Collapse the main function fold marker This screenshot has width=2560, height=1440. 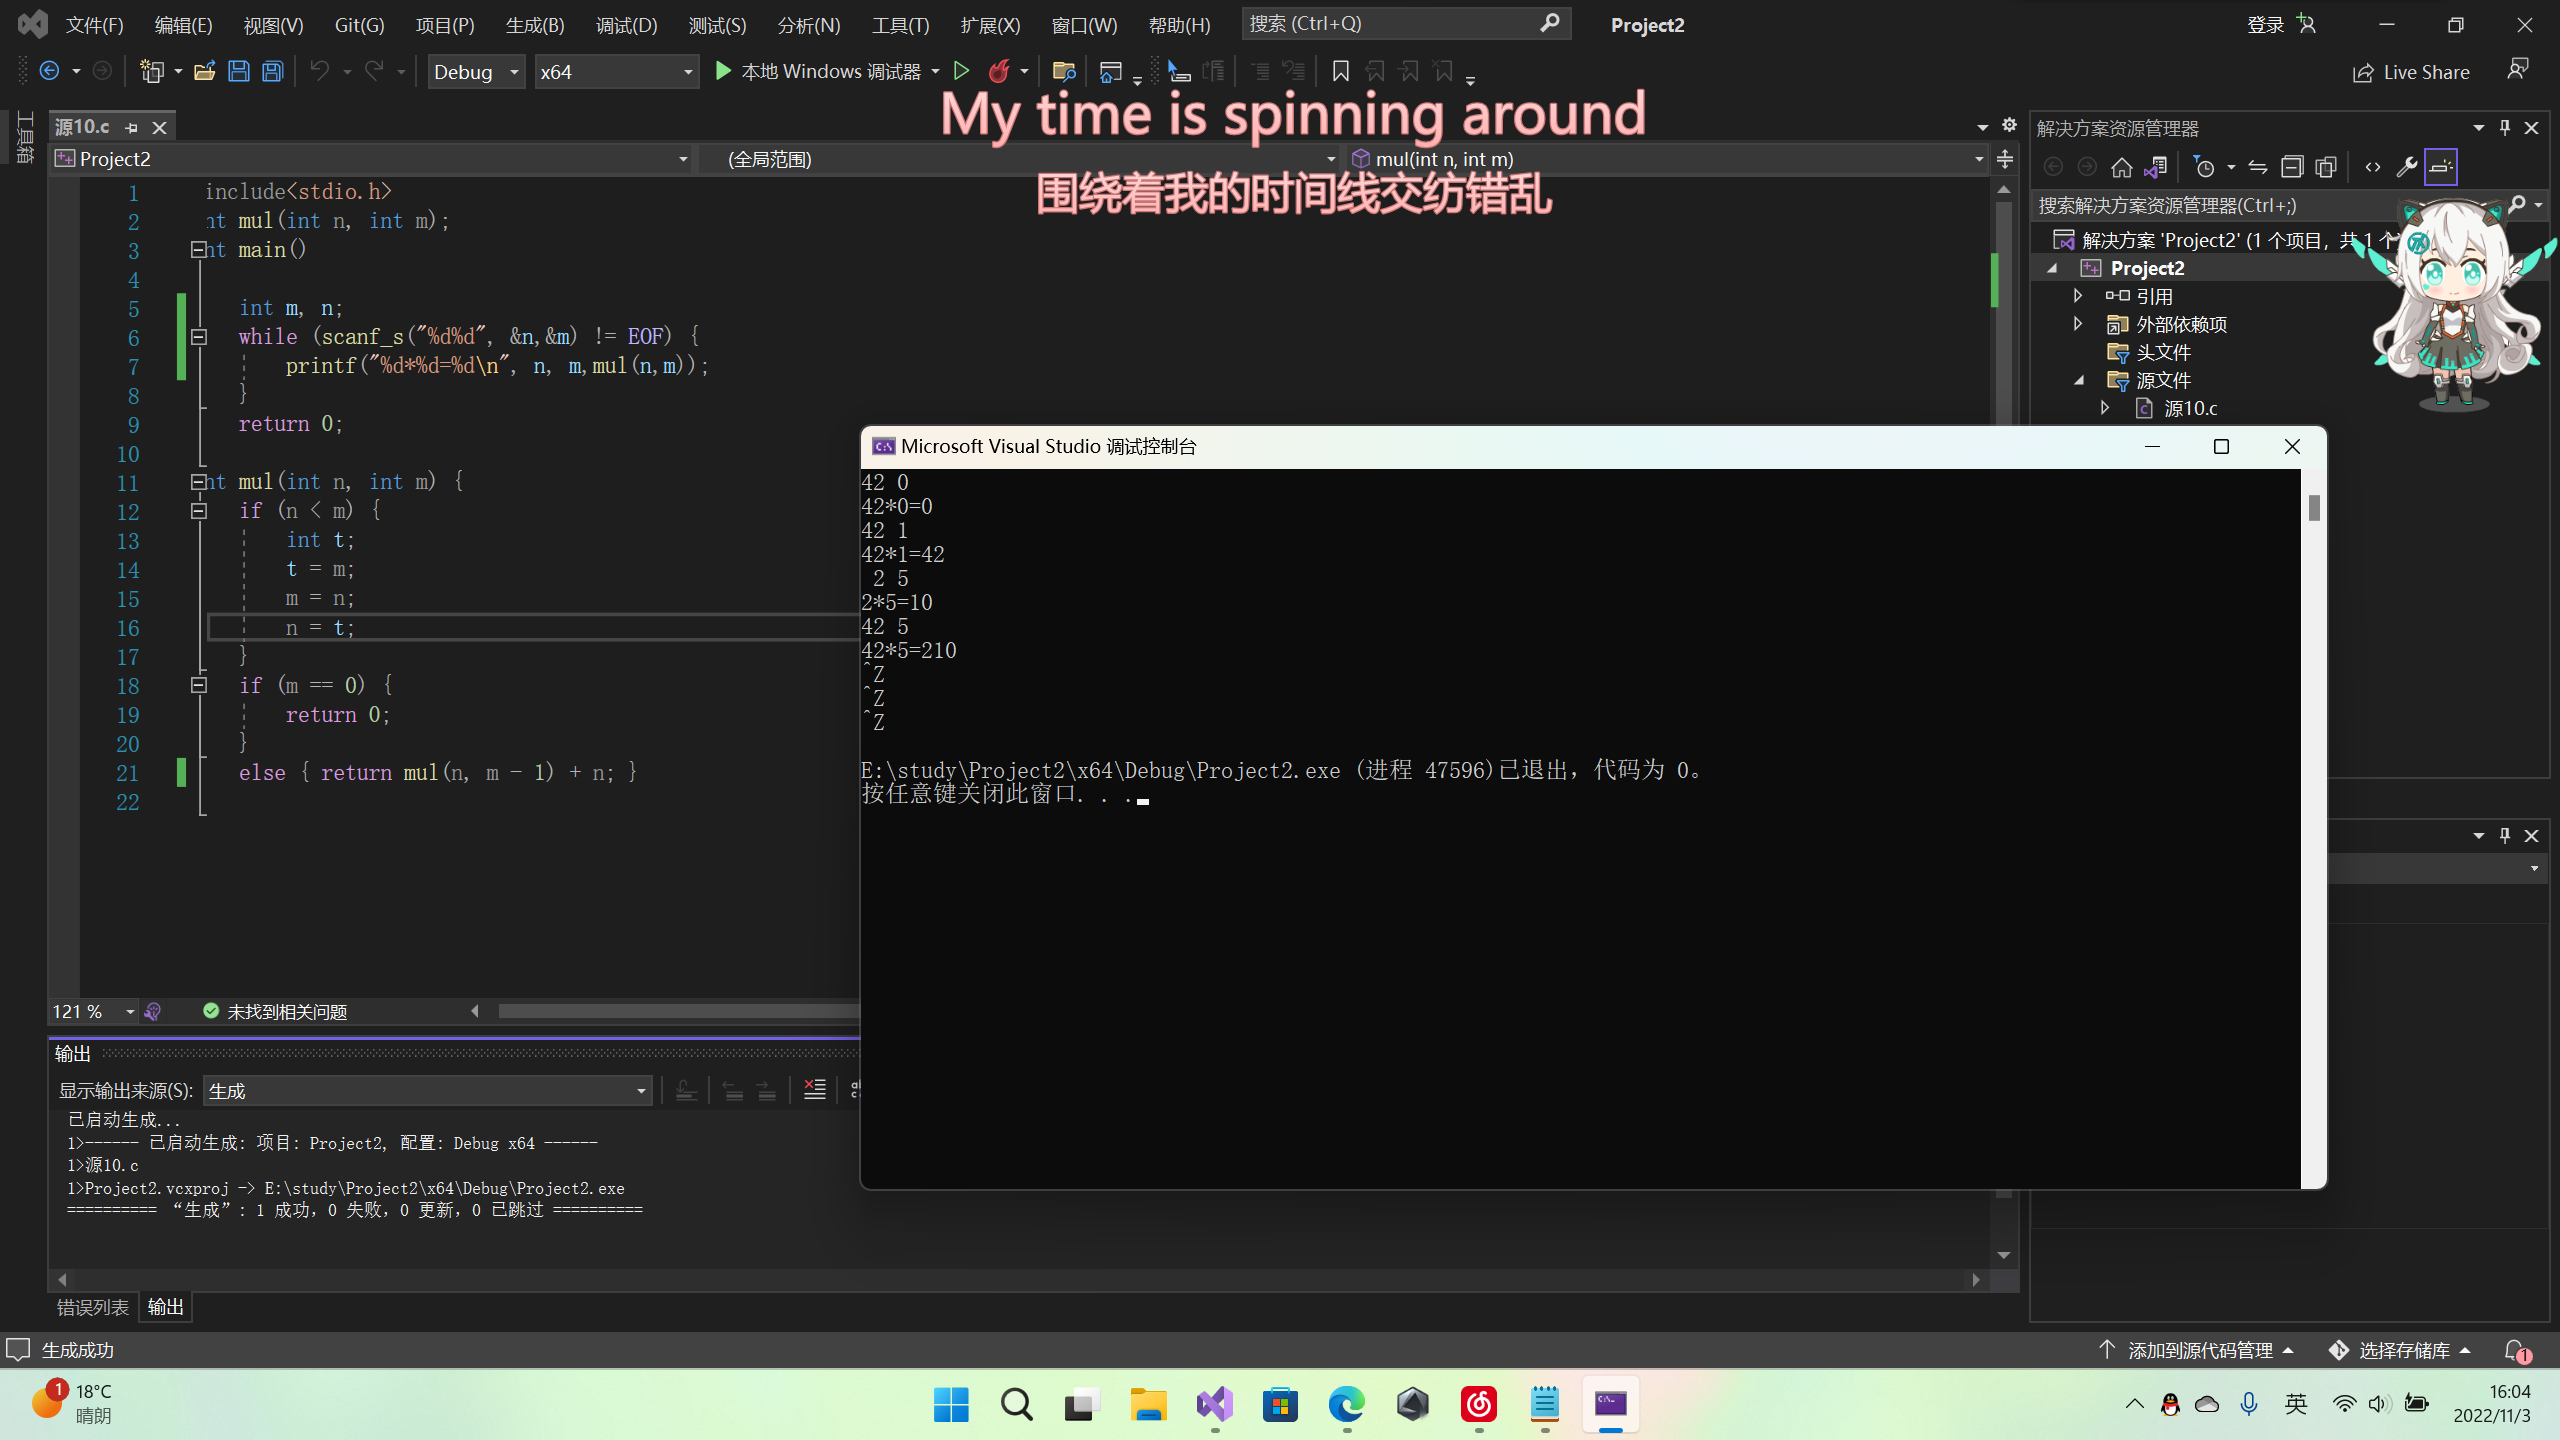198,250
